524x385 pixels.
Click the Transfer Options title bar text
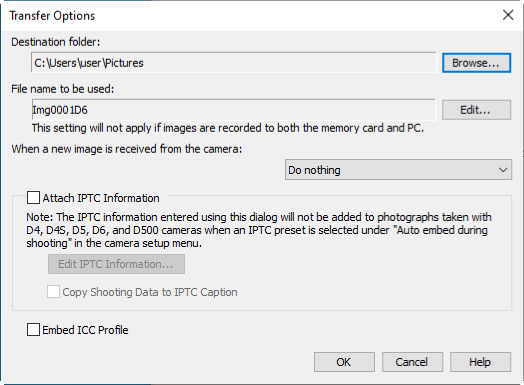click(52, 16)
